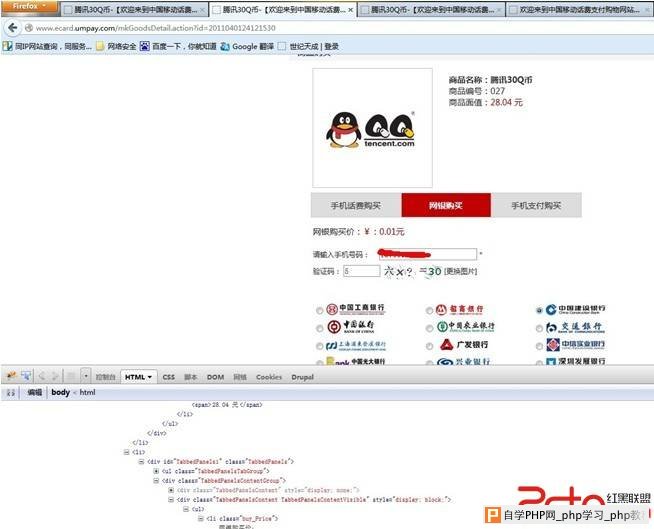The width and height of the screenshot is (654, 529).
Task: Select radio button for 中国农业银行
Action: (429, 329)
